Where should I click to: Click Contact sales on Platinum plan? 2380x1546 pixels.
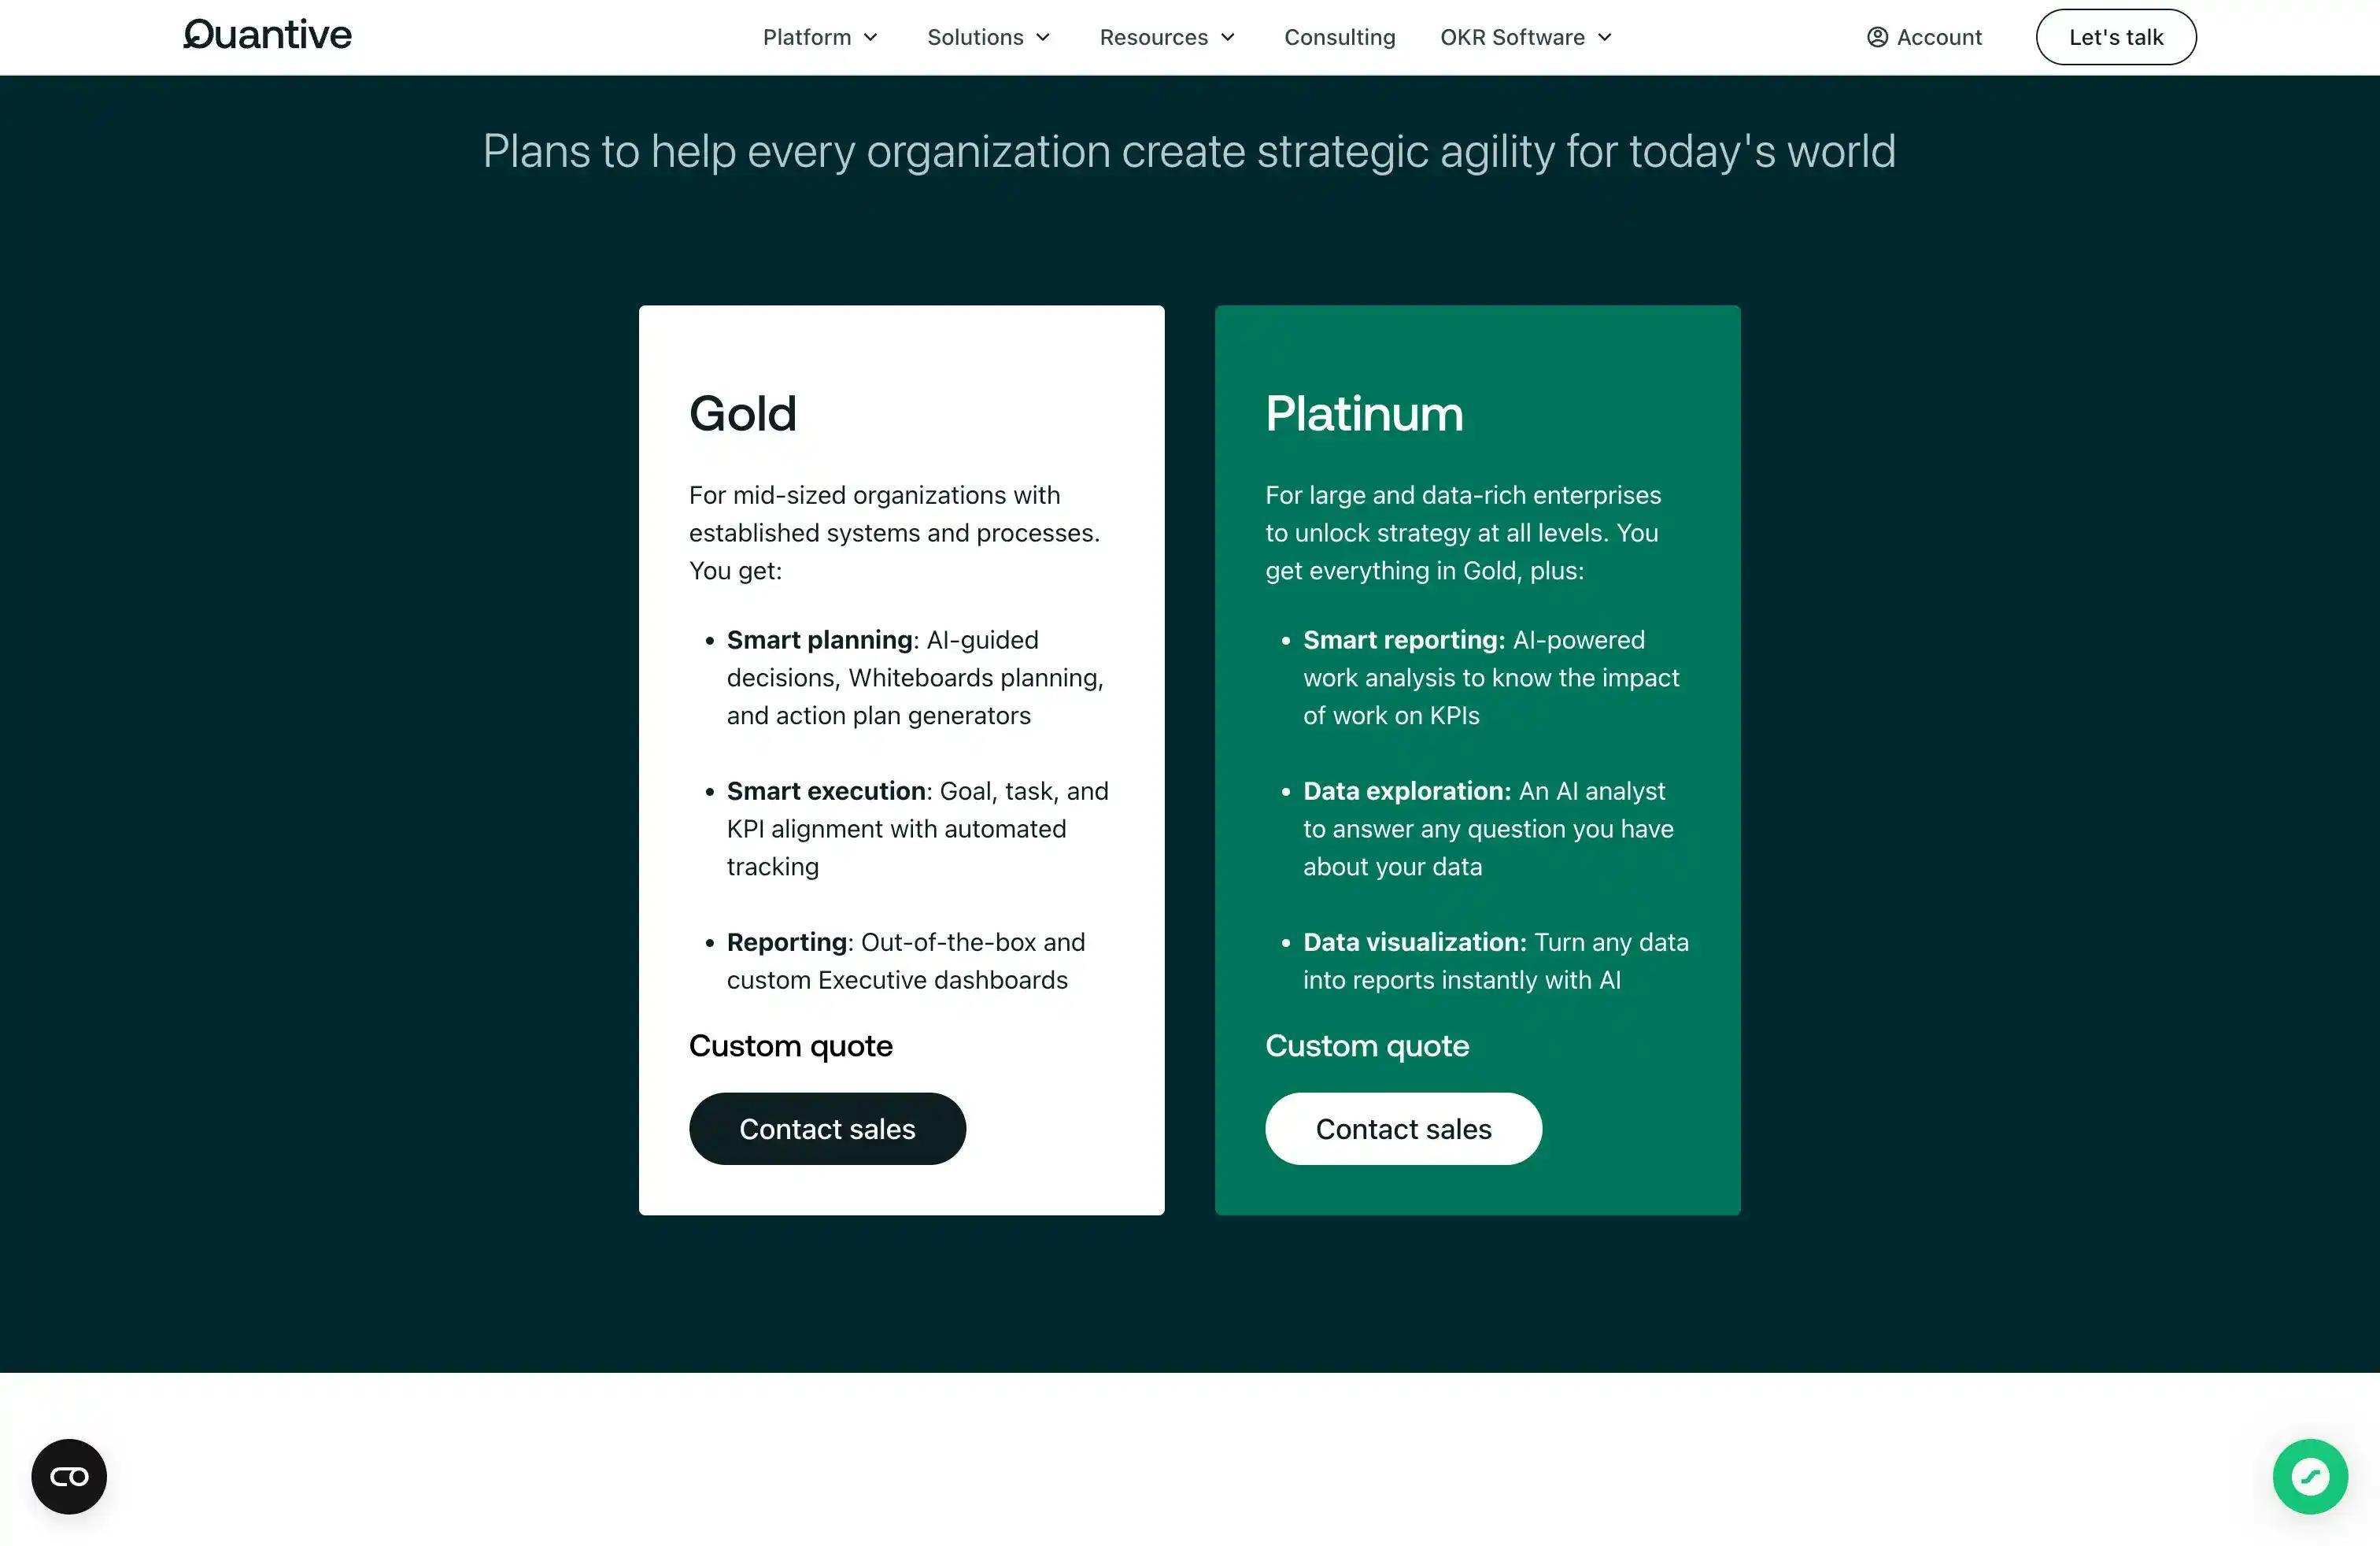(x=1403, y=1128)
